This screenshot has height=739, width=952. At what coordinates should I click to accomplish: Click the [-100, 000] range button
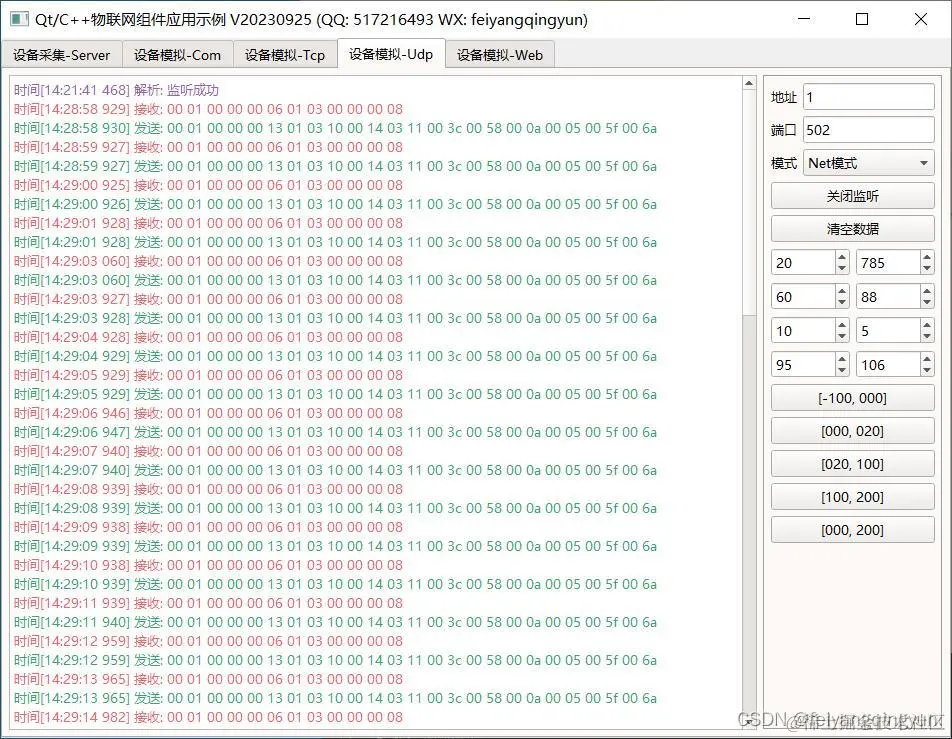tap(852, 397)
